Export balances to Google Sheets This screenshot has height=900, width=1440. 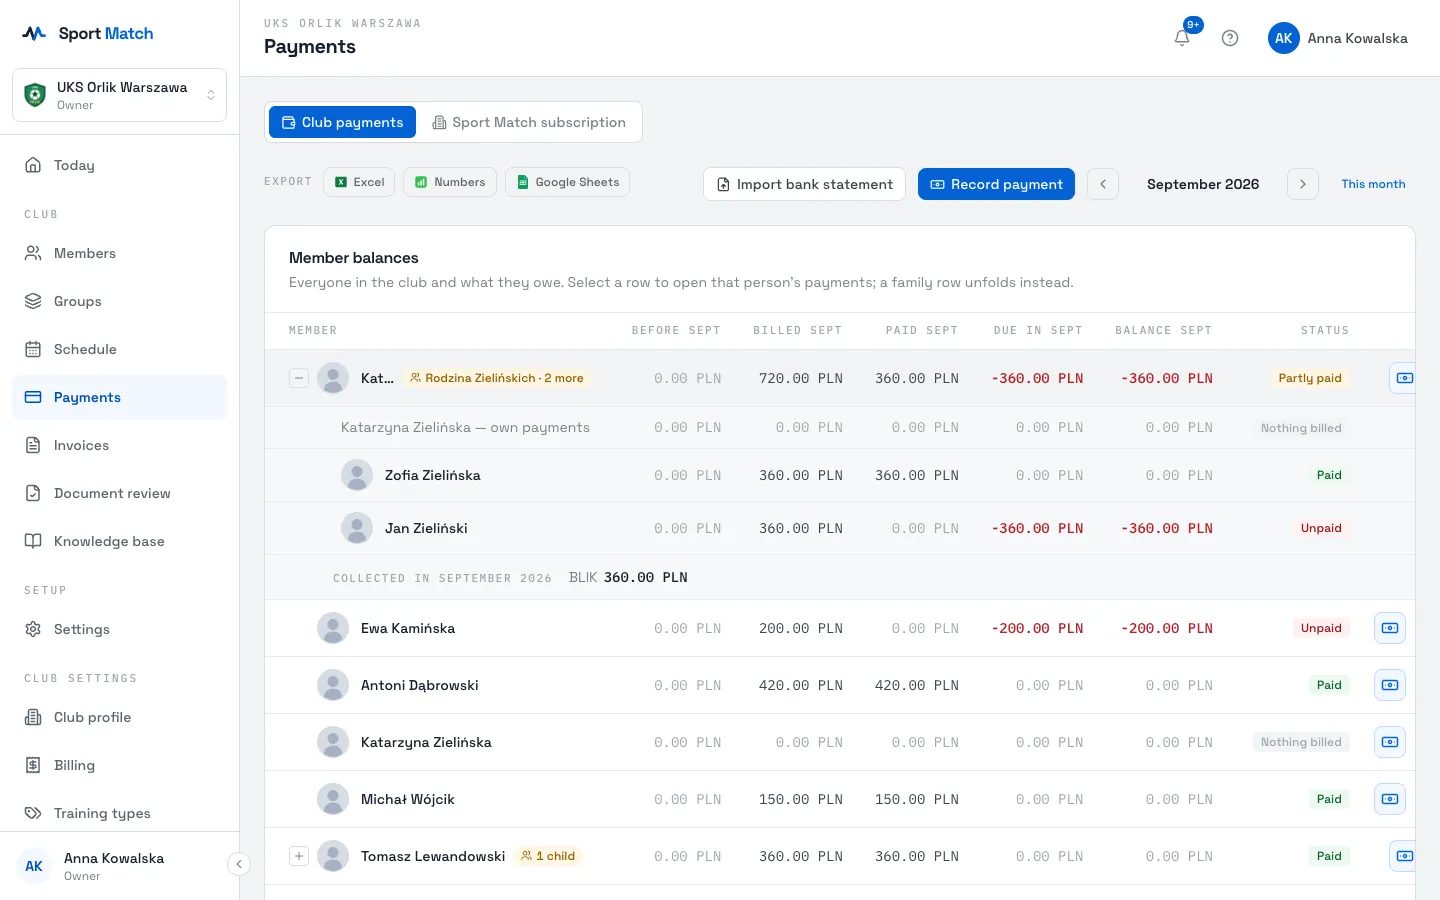[x=567, y=182]
